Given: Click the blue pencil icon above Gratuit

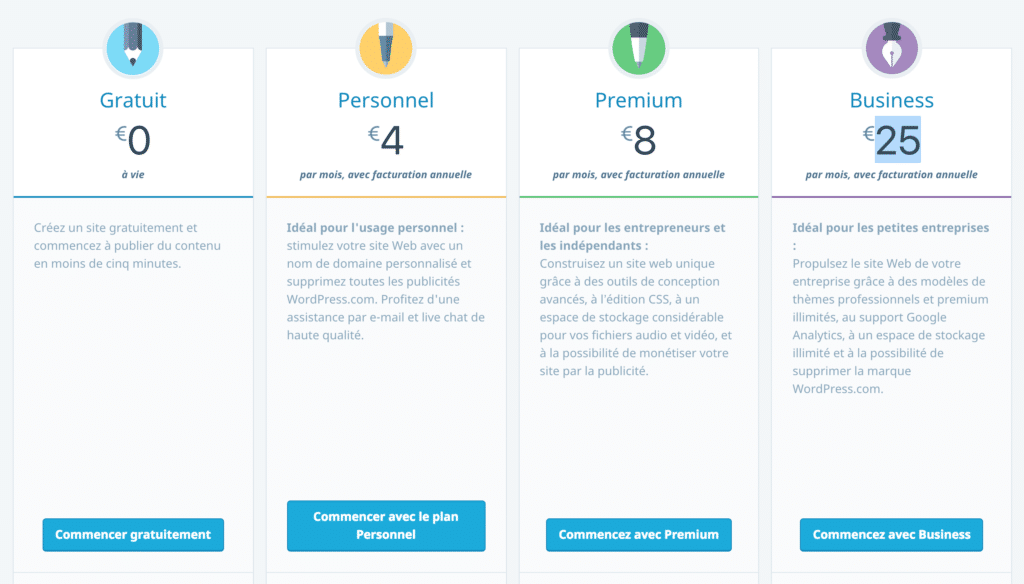Looking at the screenshot, I should point(133,48).
